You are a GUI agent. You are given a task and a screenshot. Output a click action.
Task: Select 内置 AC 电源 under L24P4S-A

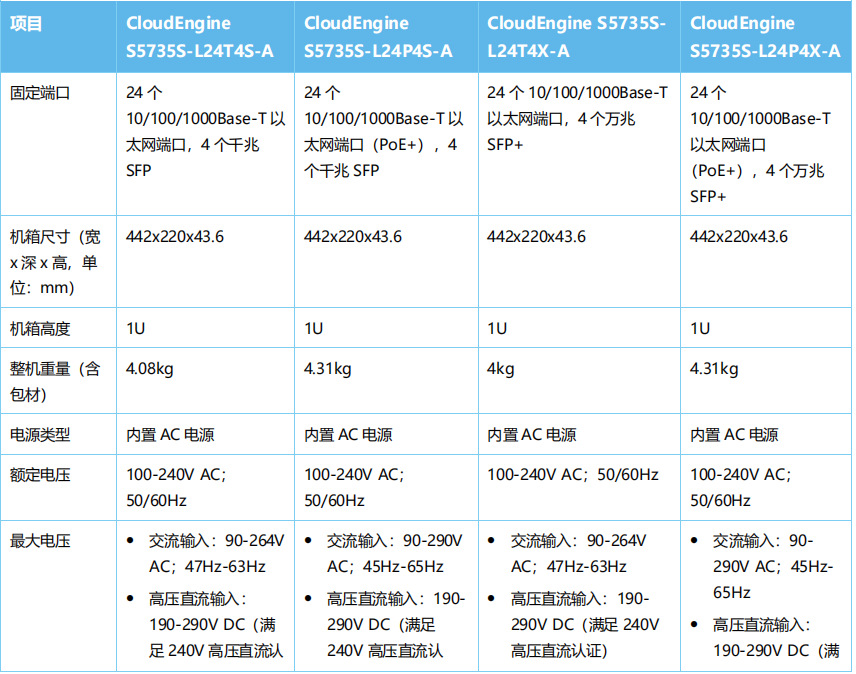point(348,434)
